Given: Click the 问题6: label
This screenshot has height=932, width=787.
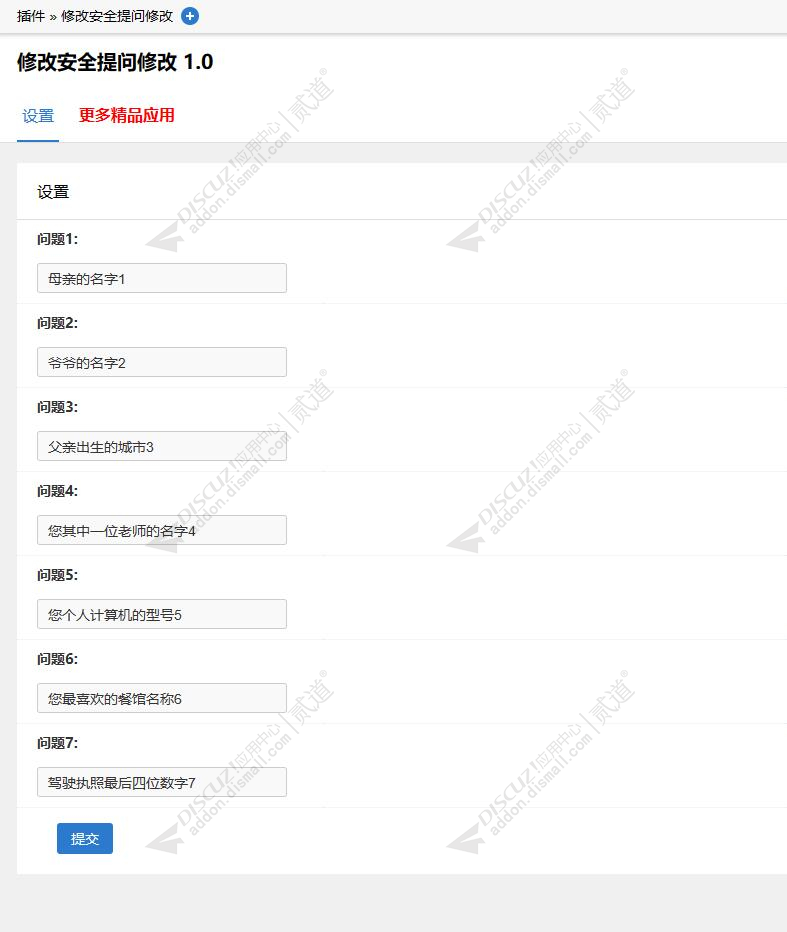Looking at the screenshot, I should pyautogui.click(x=58, y=659).
